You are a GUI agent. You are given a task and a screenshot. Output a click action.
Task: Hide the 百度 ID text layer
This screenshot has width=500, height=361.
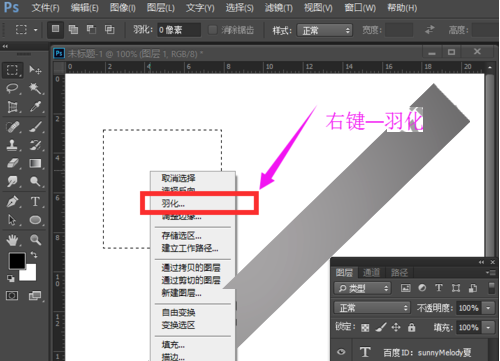click(x=341, y=352)
